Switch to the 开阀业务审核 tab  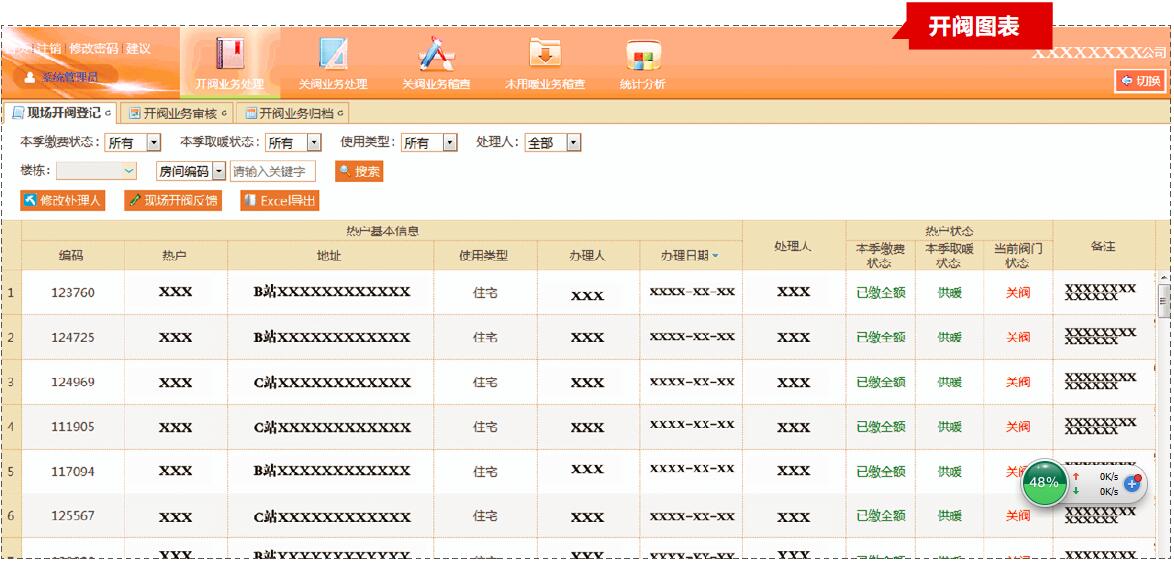click(x=179, y=113)
